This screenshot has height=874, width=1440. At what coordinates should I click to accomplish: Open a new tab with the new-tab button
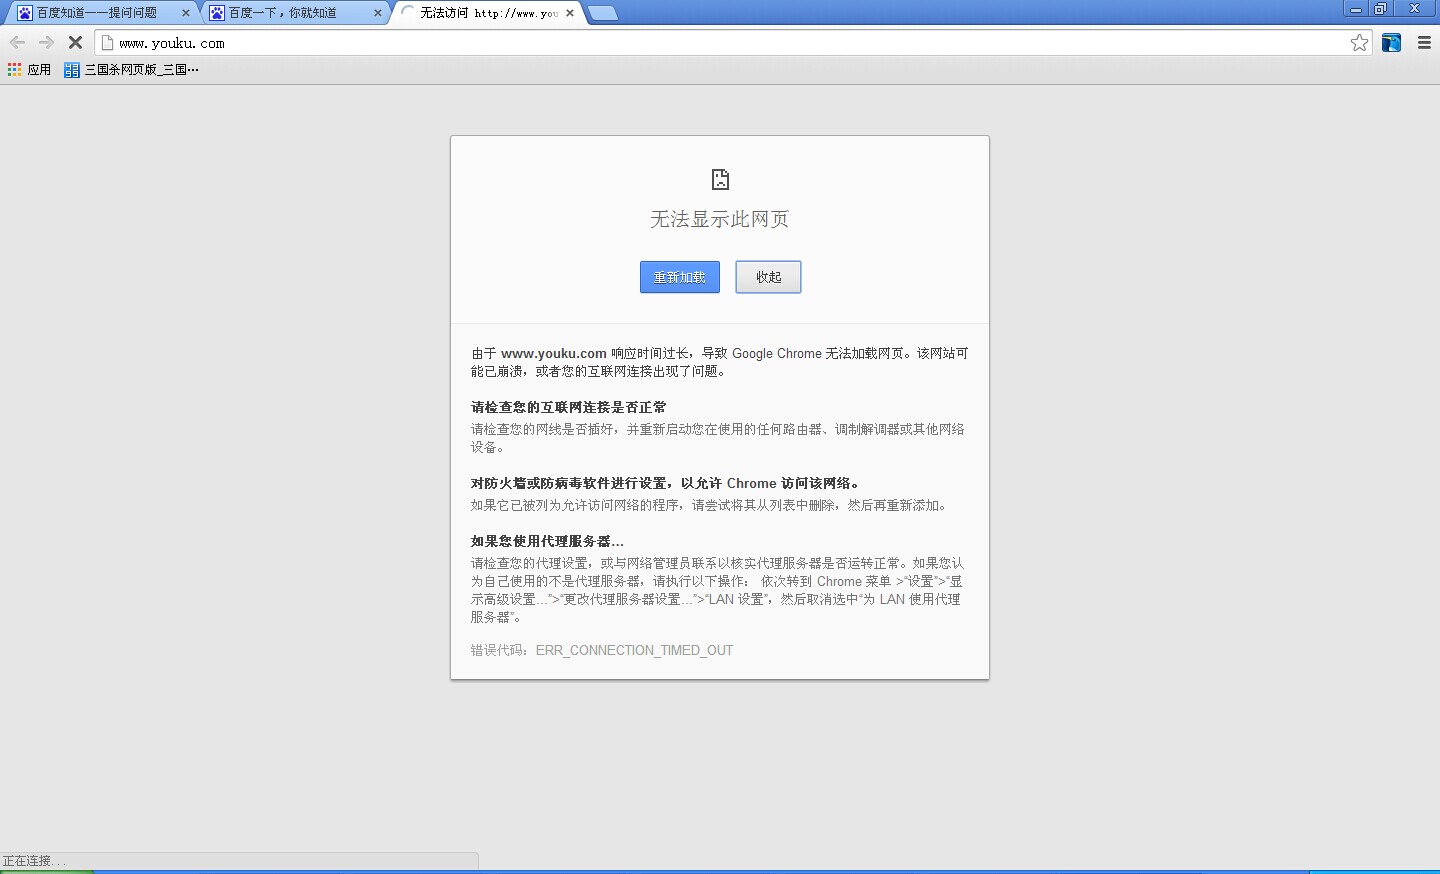[602, 13]
